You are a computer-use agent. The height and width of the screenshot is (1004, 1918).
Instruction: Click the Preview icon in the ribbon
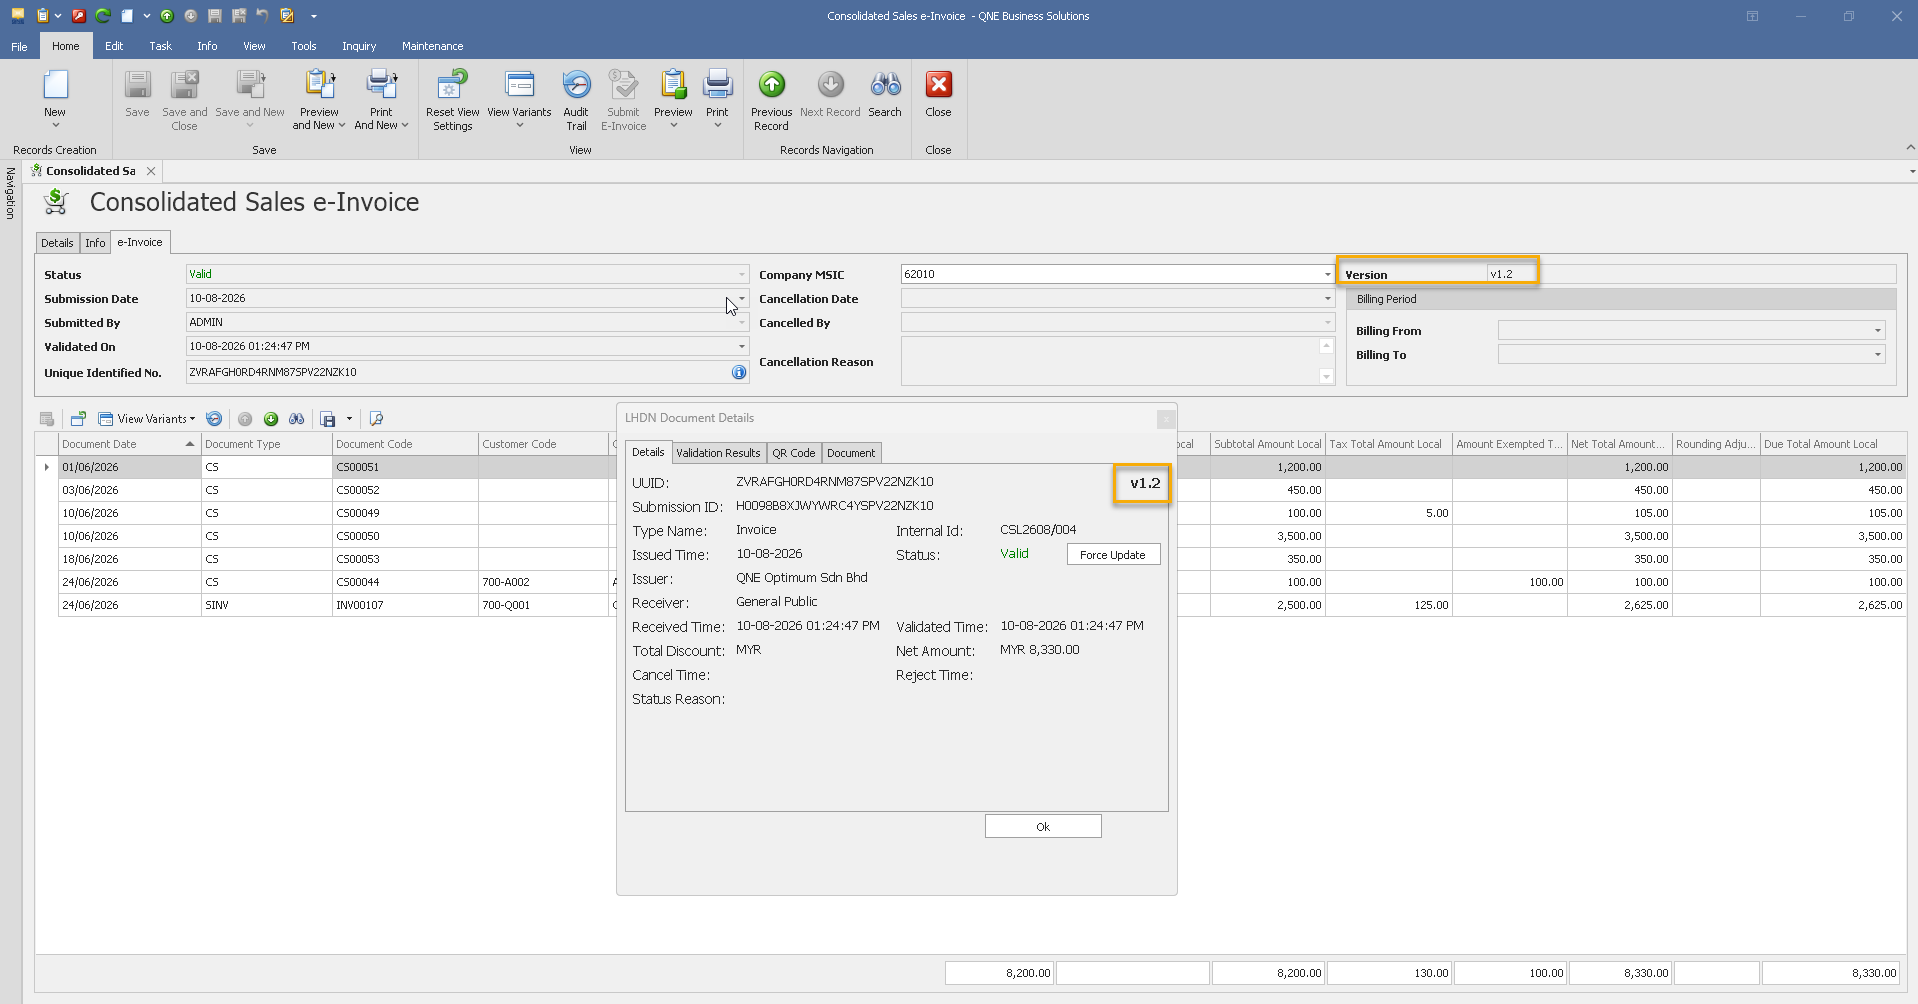click(x=673, y=86)
